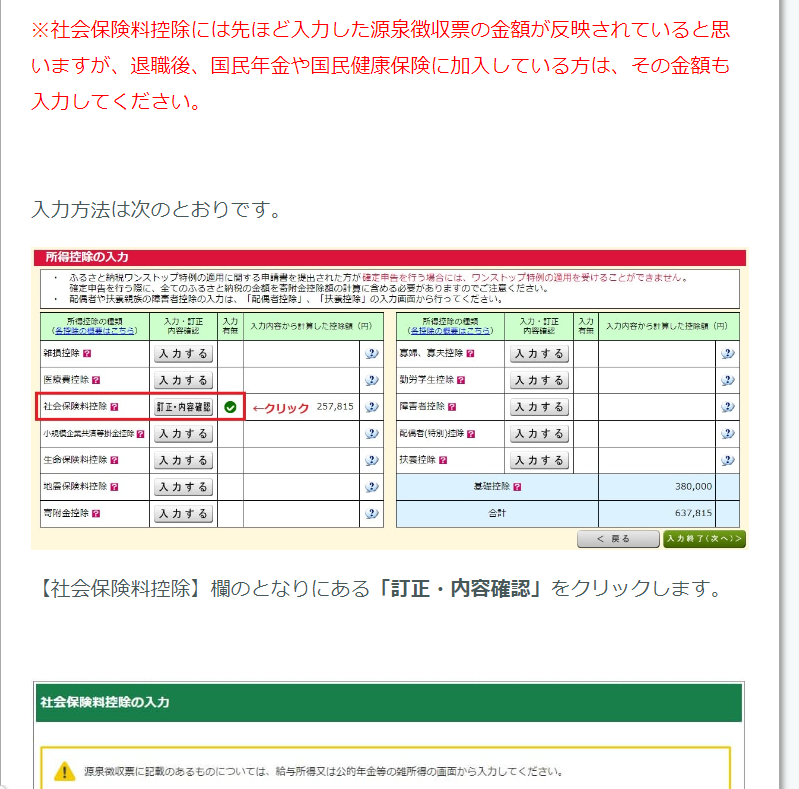Click the help icon next to 寄附金控除
This screenshot has width=799, height=789.
click(96, 513)
